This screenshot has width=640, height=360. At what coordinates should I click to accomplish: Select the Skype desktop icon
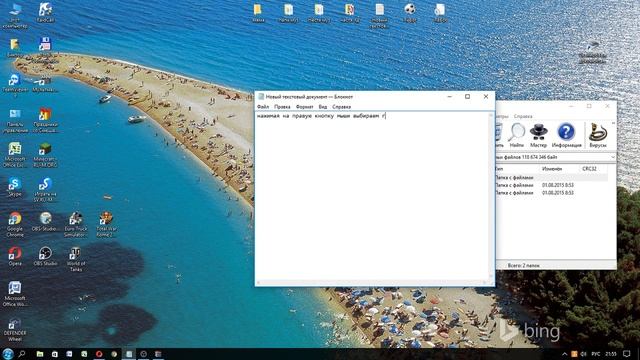coord(15,187)
